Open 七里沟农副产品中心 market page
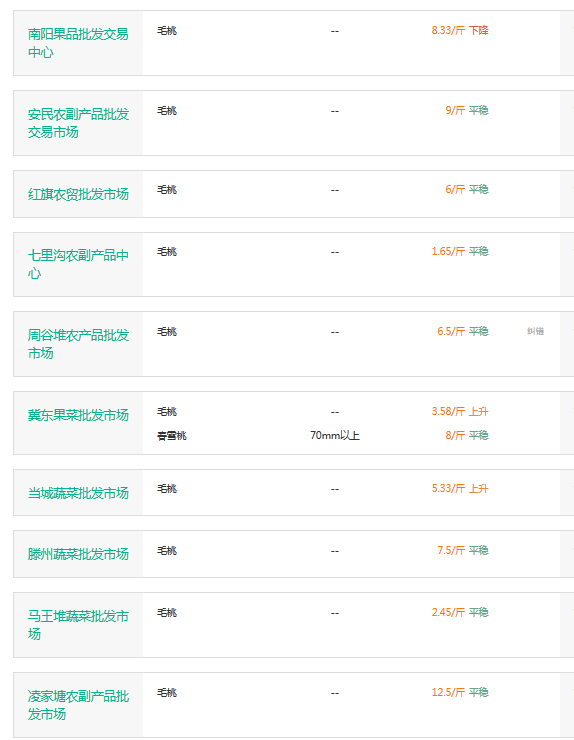The image size is (574, 740). [x=78, y=264]
